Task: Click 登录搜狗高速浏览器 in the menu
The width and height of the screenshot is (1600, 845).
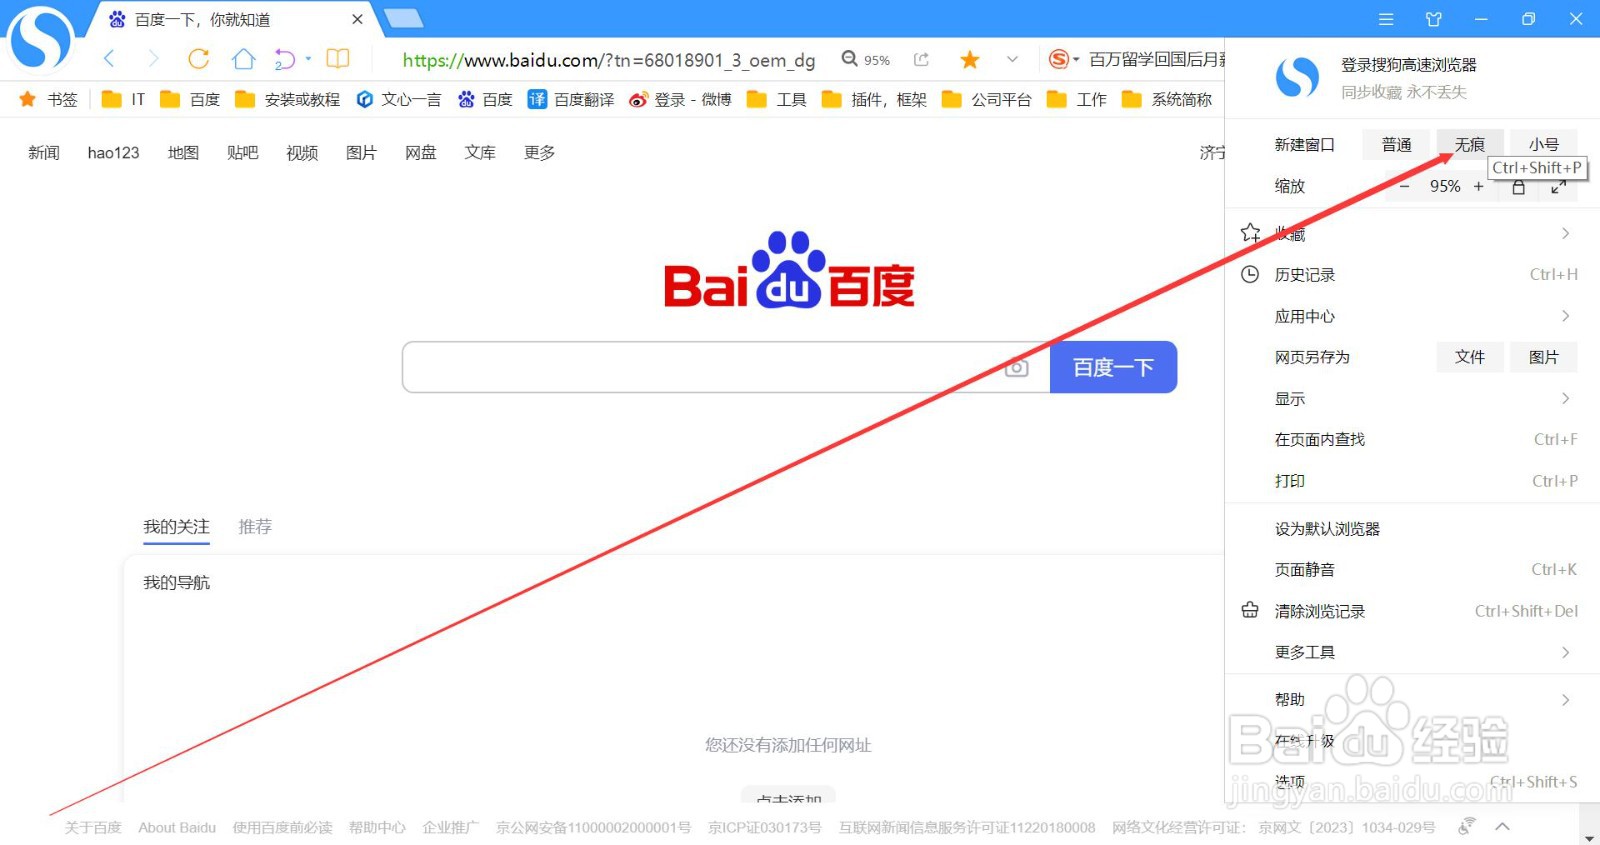Action: pos(1408,65)
